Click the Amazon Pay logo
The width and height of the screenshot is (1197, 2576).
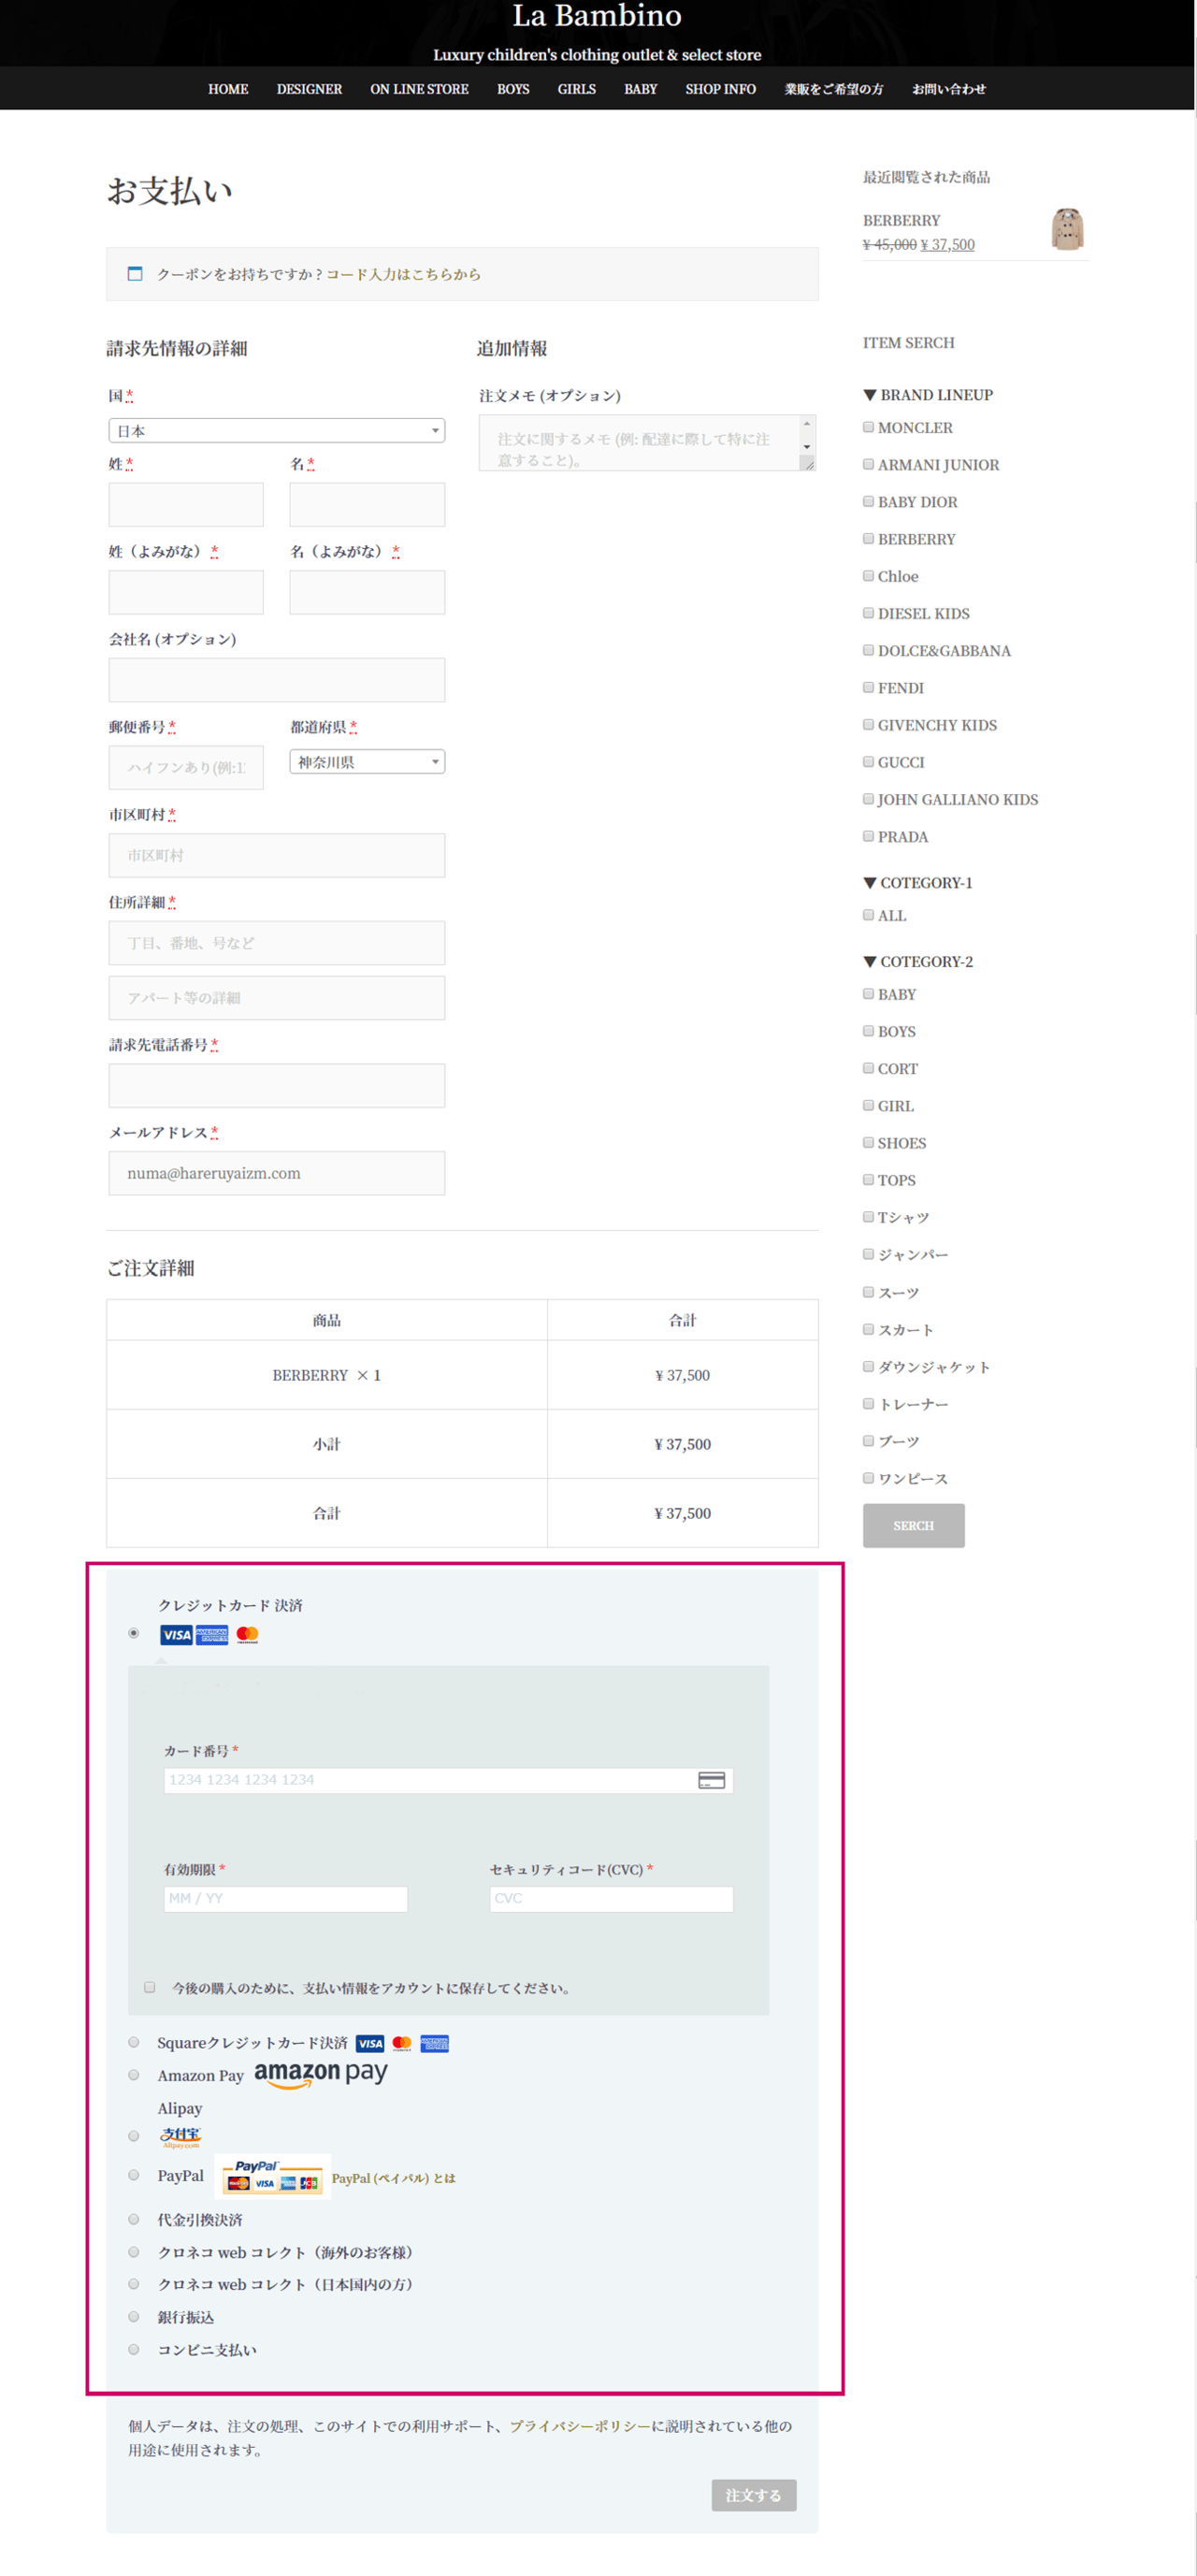point(320,2074)
